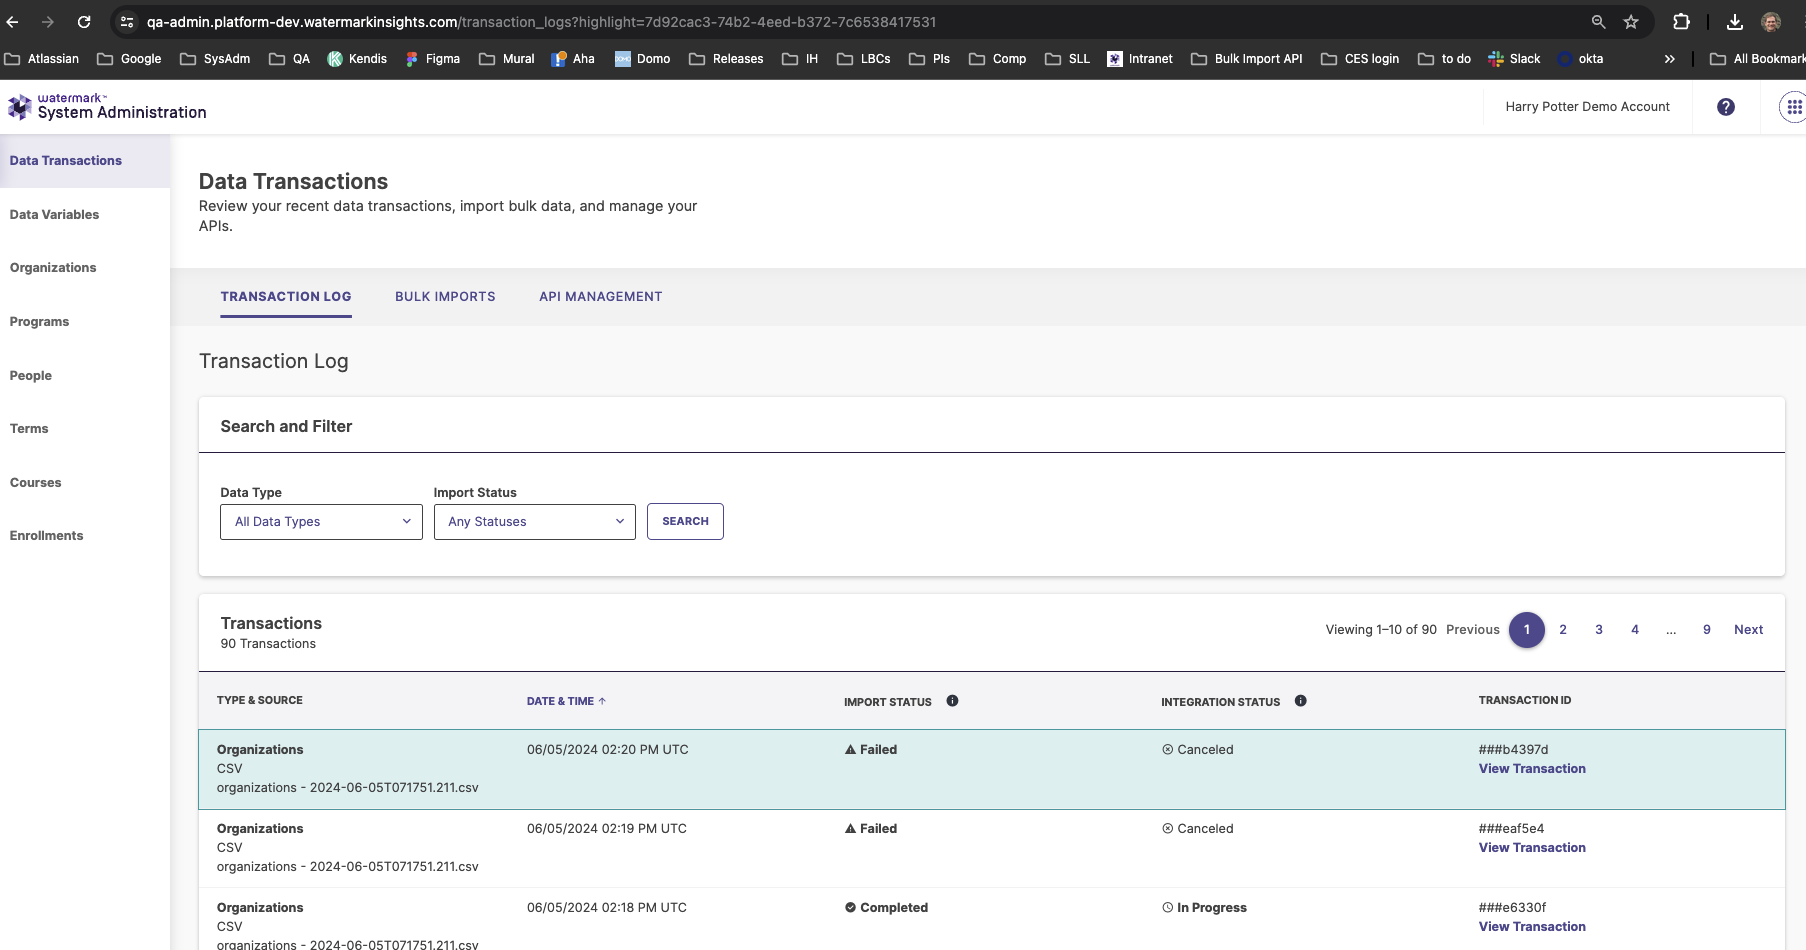This screenshot has height=950, width=1806.
Task: Go to page 3 of transactions
Action: [x=1599, y=630]
